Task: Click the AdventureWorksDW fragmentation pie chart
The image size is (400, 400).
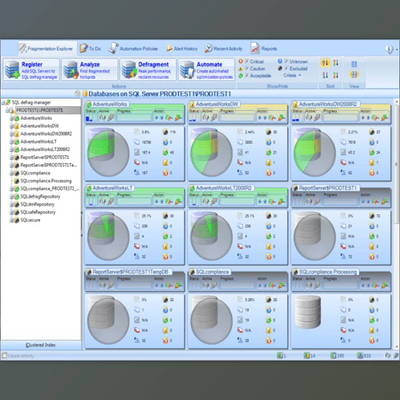Action: (211, 153)
